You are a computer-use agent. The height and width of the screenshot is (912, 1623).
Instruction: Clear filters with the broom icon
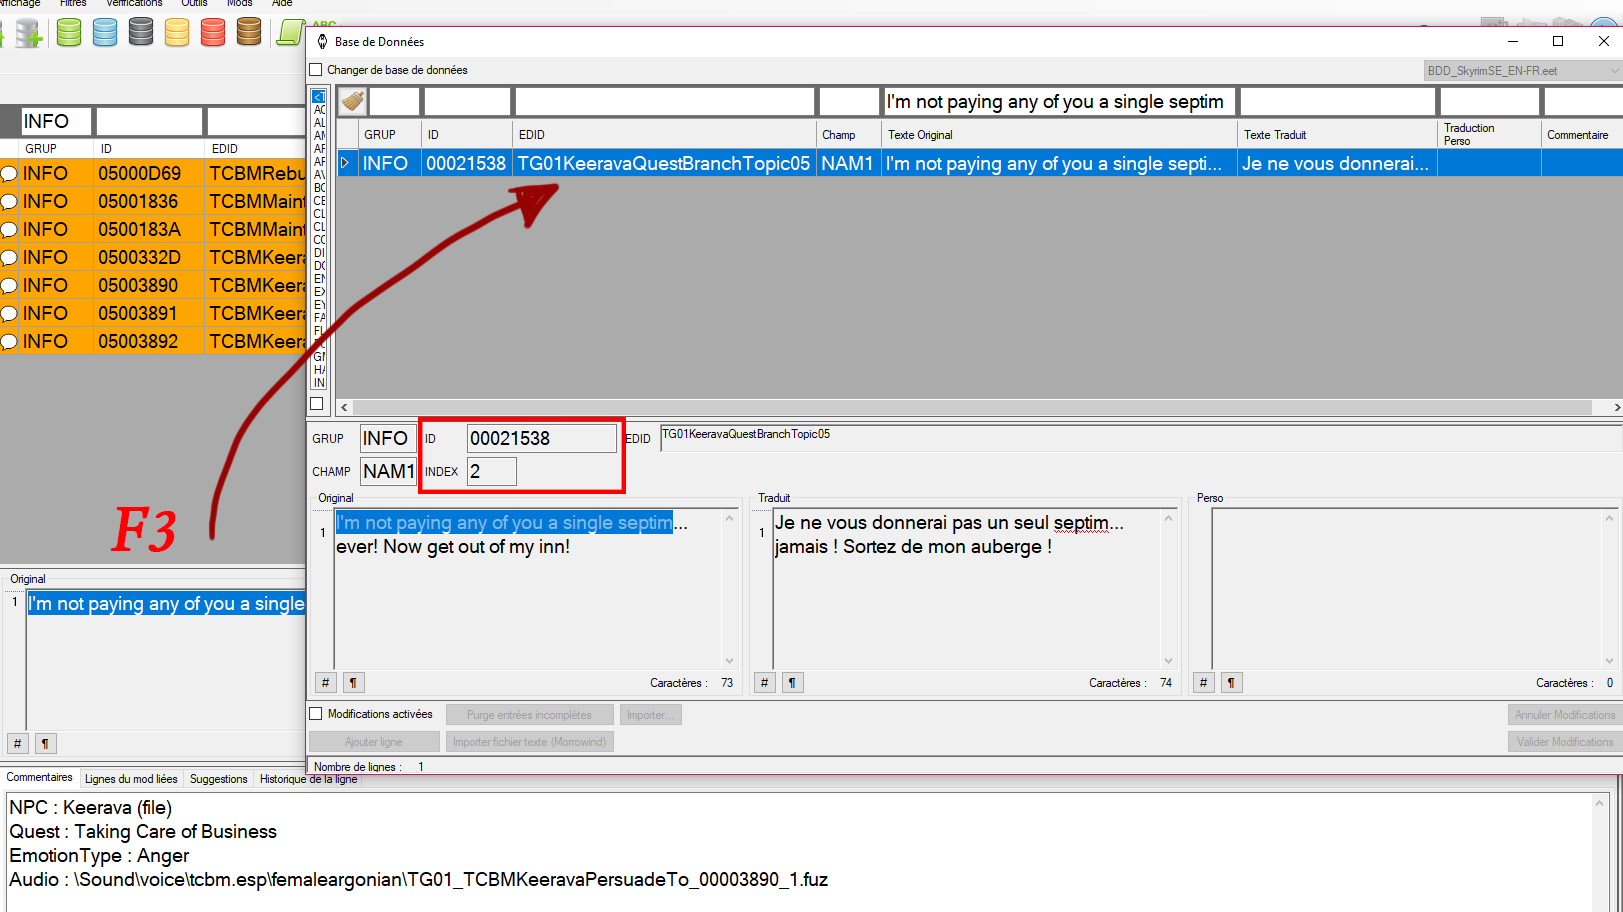pos(352,101)
